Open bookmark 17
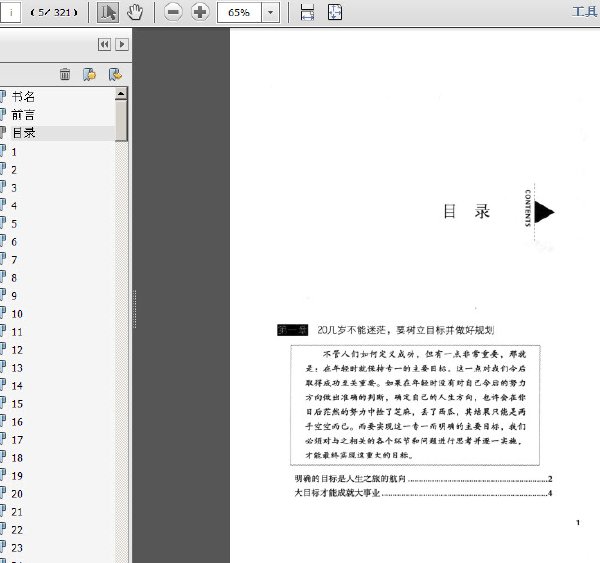 pyautogui.click(x=17, y=440)
